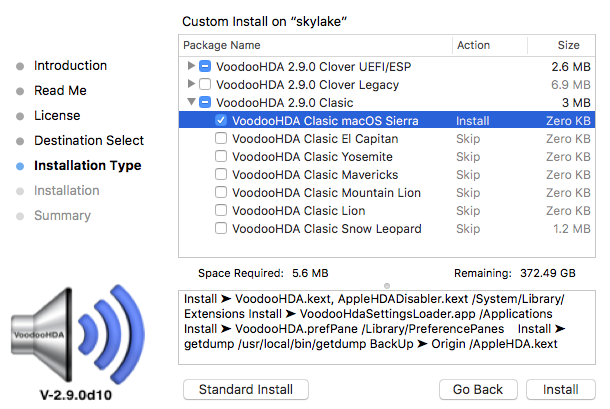Enable VoodooHDA Clasic Snow Leopard checkbox
Screen dimensions: 610x409
pyautogui.click(x=221, y=229)
